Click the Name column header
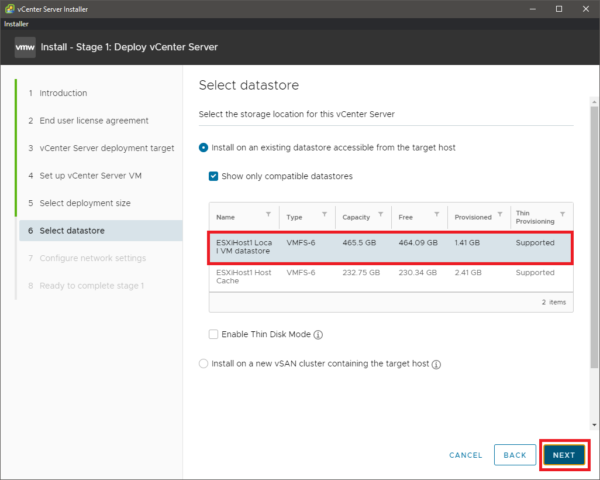600x480 pixels. coord(225,217)
